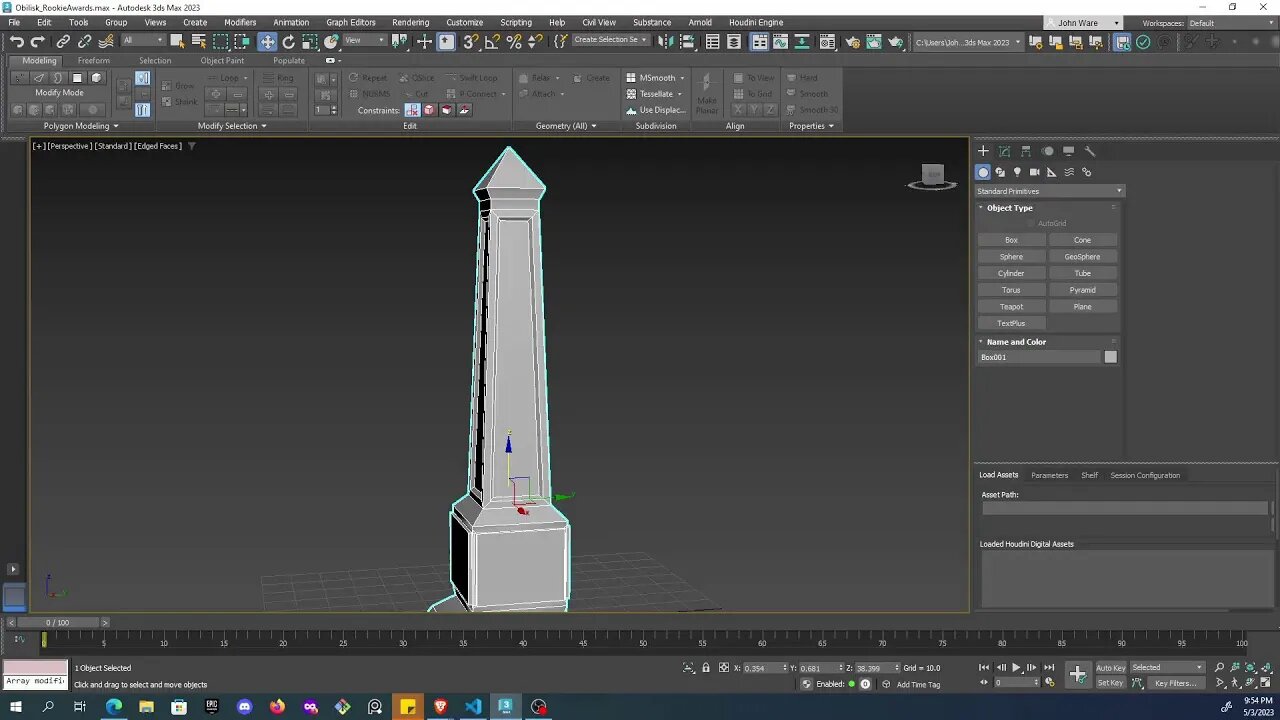1280x720 pixels.
Task: Toggle Absolute Mode transform type-in icon
Action: [x=723, y=667]
